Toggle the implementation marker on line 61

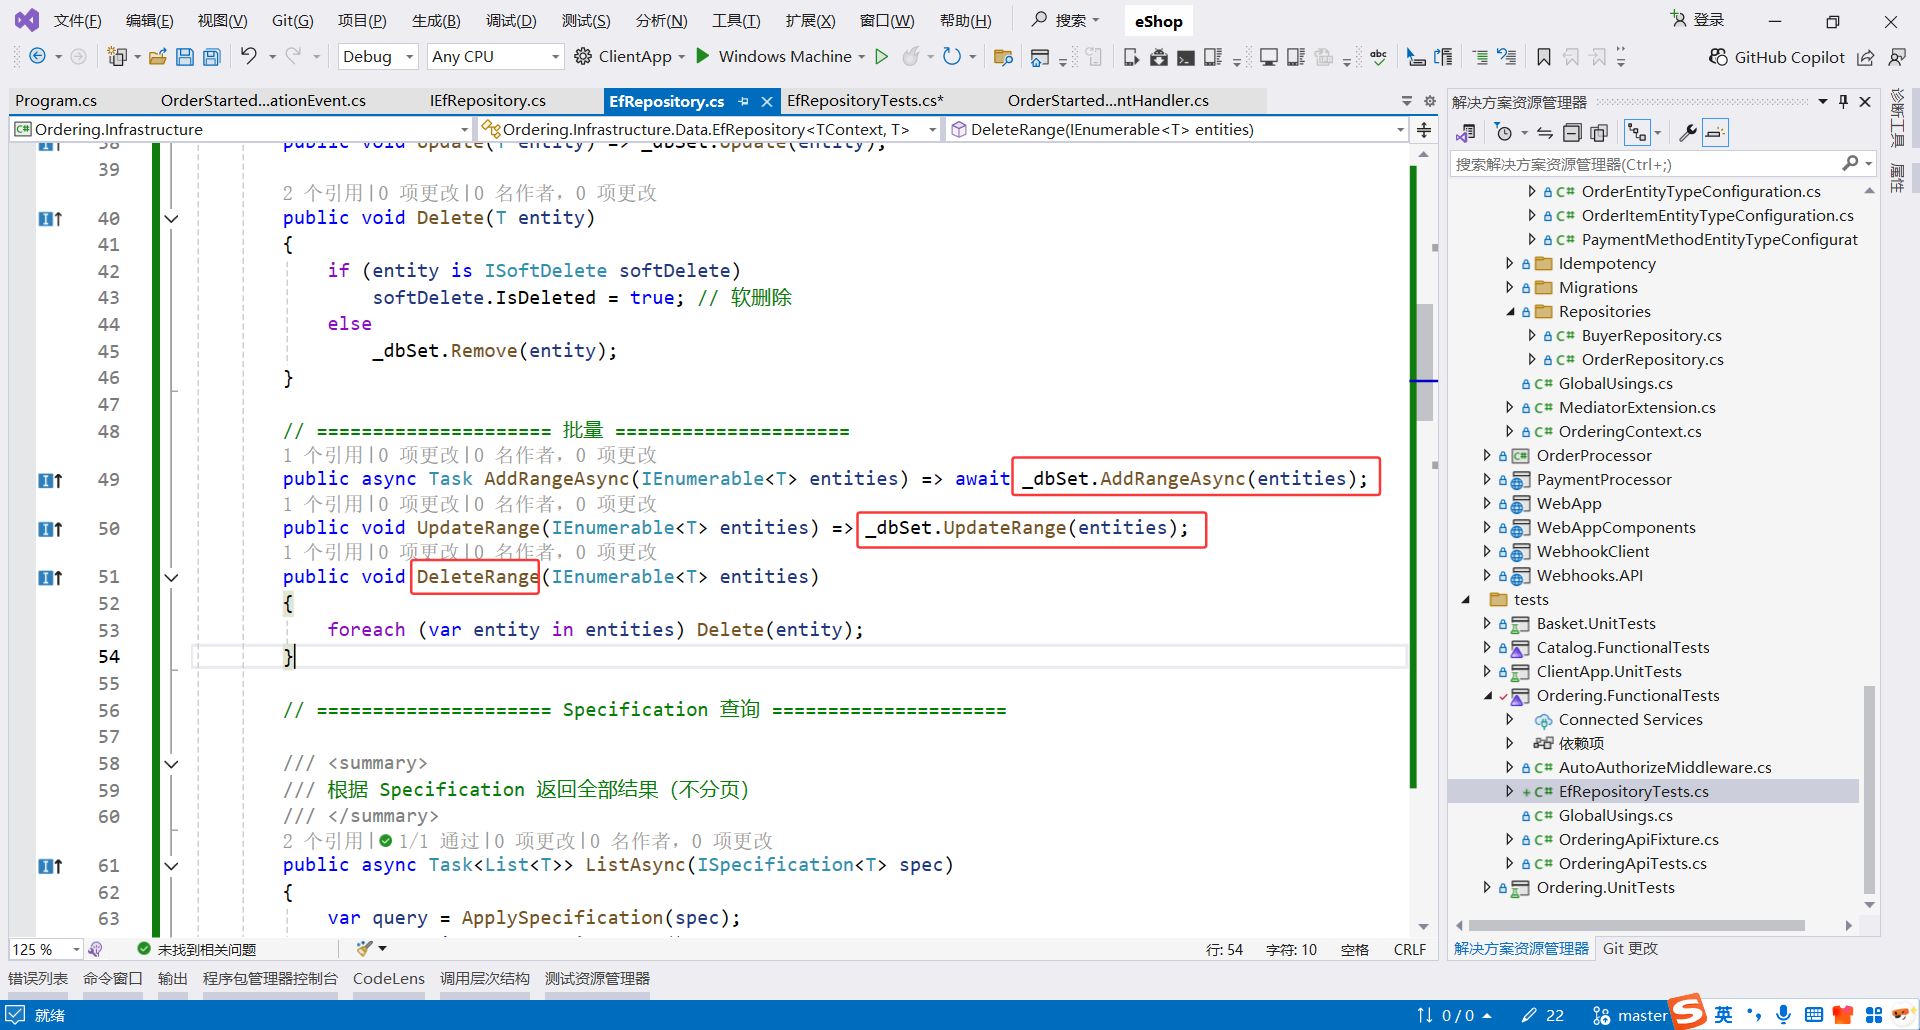point(50,867)
